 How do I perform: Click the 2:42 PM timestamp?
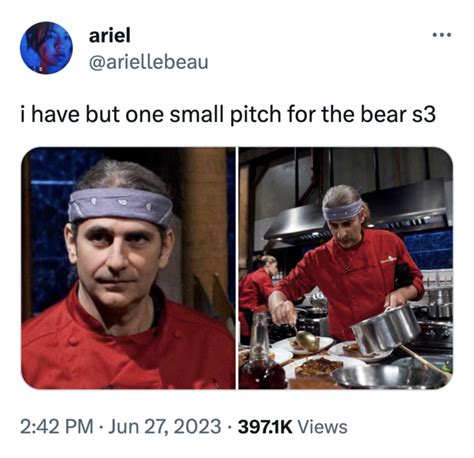(57, 427)
